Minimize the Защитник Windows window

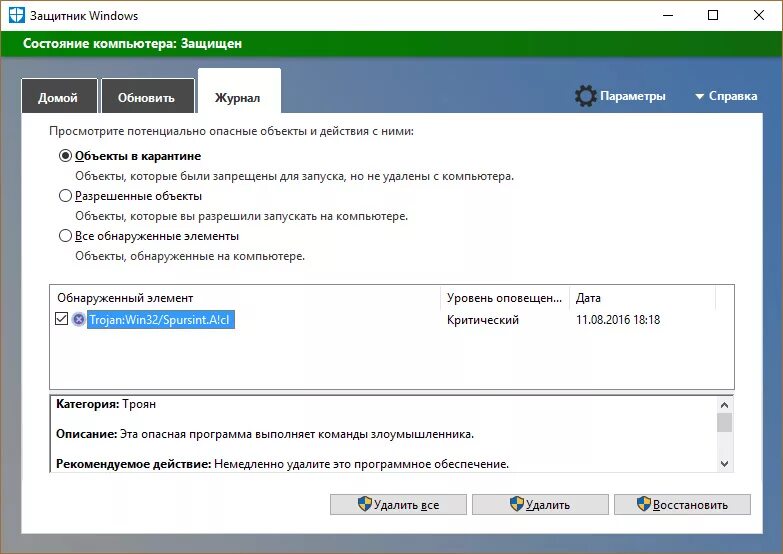(x=668, y=15)
